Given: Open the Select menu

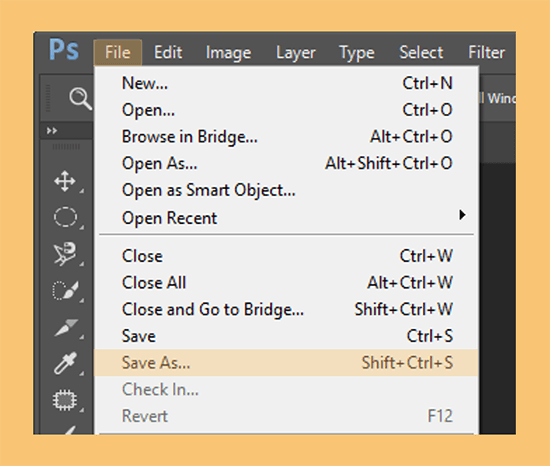Looking at the screenshot, I should coord(421,53).
